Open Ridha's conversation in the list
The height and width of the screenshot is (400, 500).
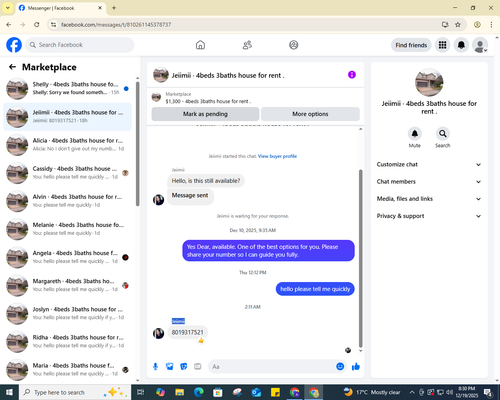tap(67, 341)
